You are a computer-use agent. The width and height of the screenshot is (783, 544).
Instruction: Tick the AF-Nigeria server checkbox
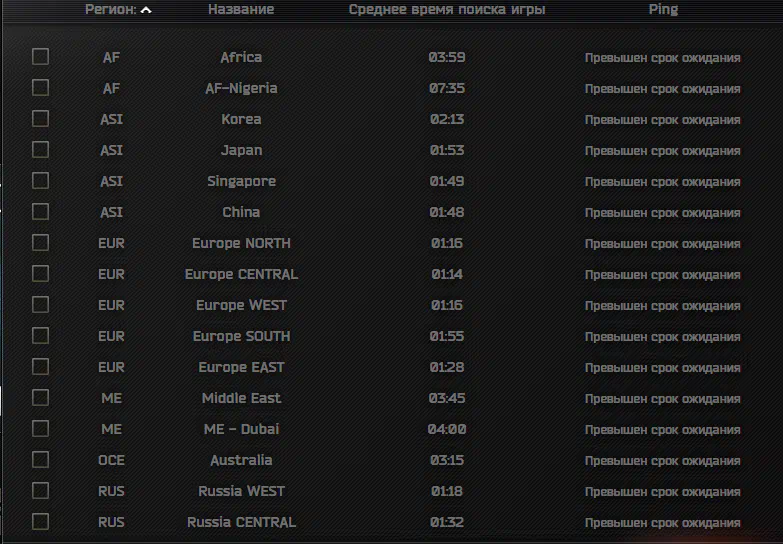(x=40, y=88)
